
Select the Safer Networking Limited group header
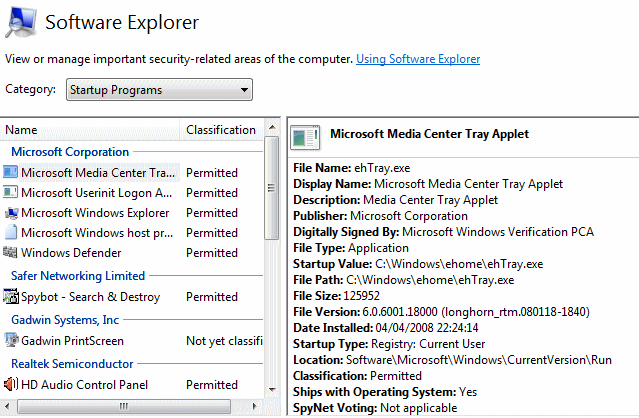click(x=78, y=276)
